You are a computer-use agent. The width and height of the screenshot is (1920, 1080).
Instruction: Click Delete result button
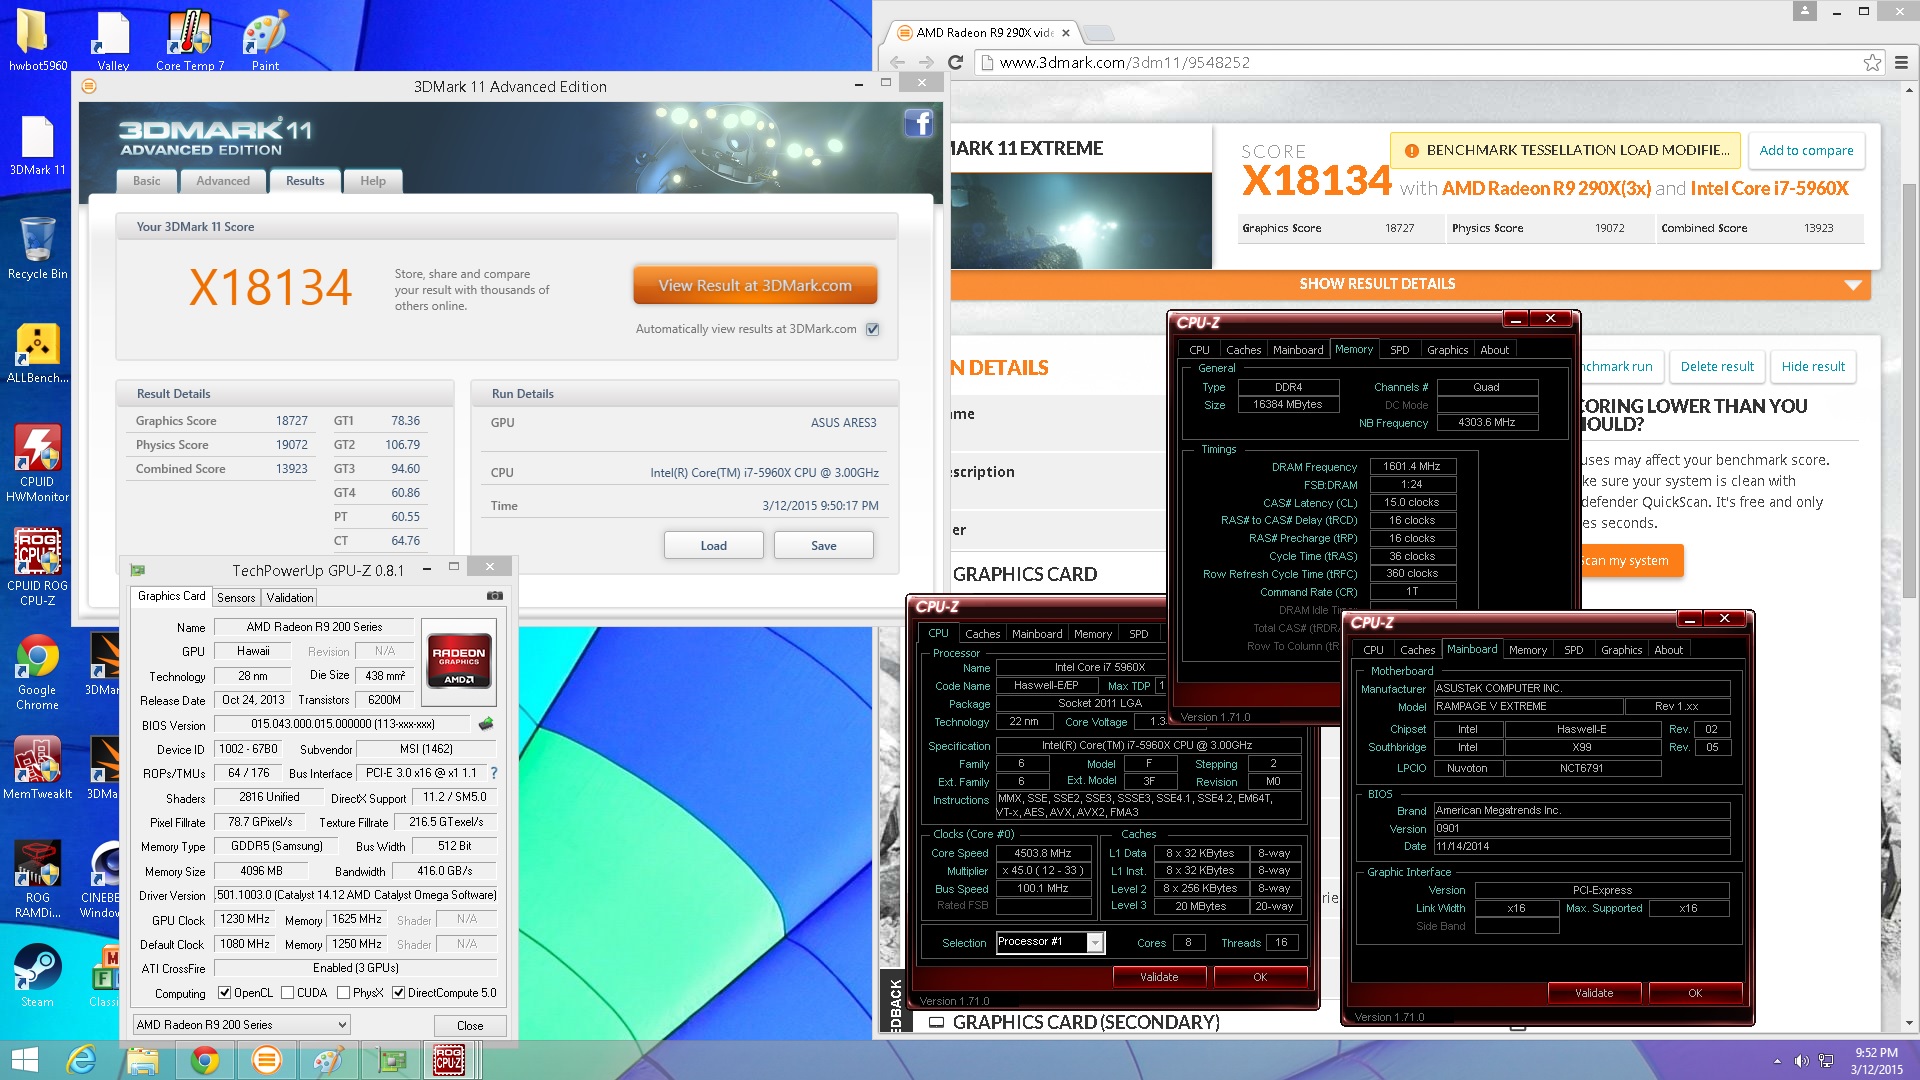click(x=1717, y=367)
